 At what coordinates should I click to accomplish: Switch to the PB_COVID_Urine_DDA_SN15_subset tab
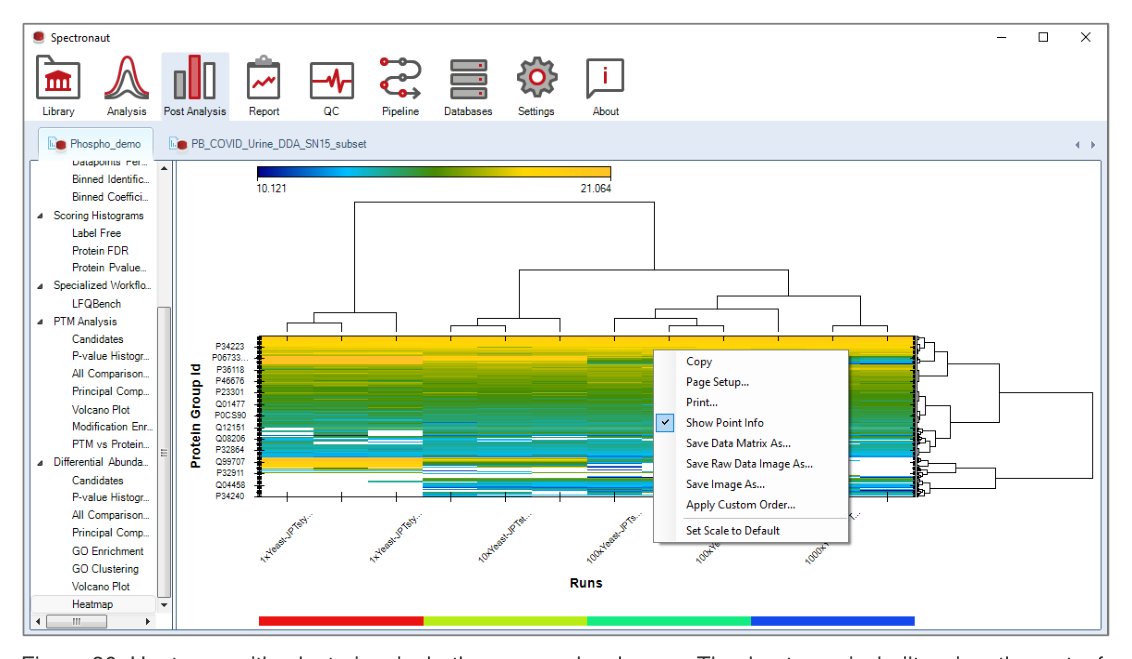pyautogui.click(x=268, y=144)
